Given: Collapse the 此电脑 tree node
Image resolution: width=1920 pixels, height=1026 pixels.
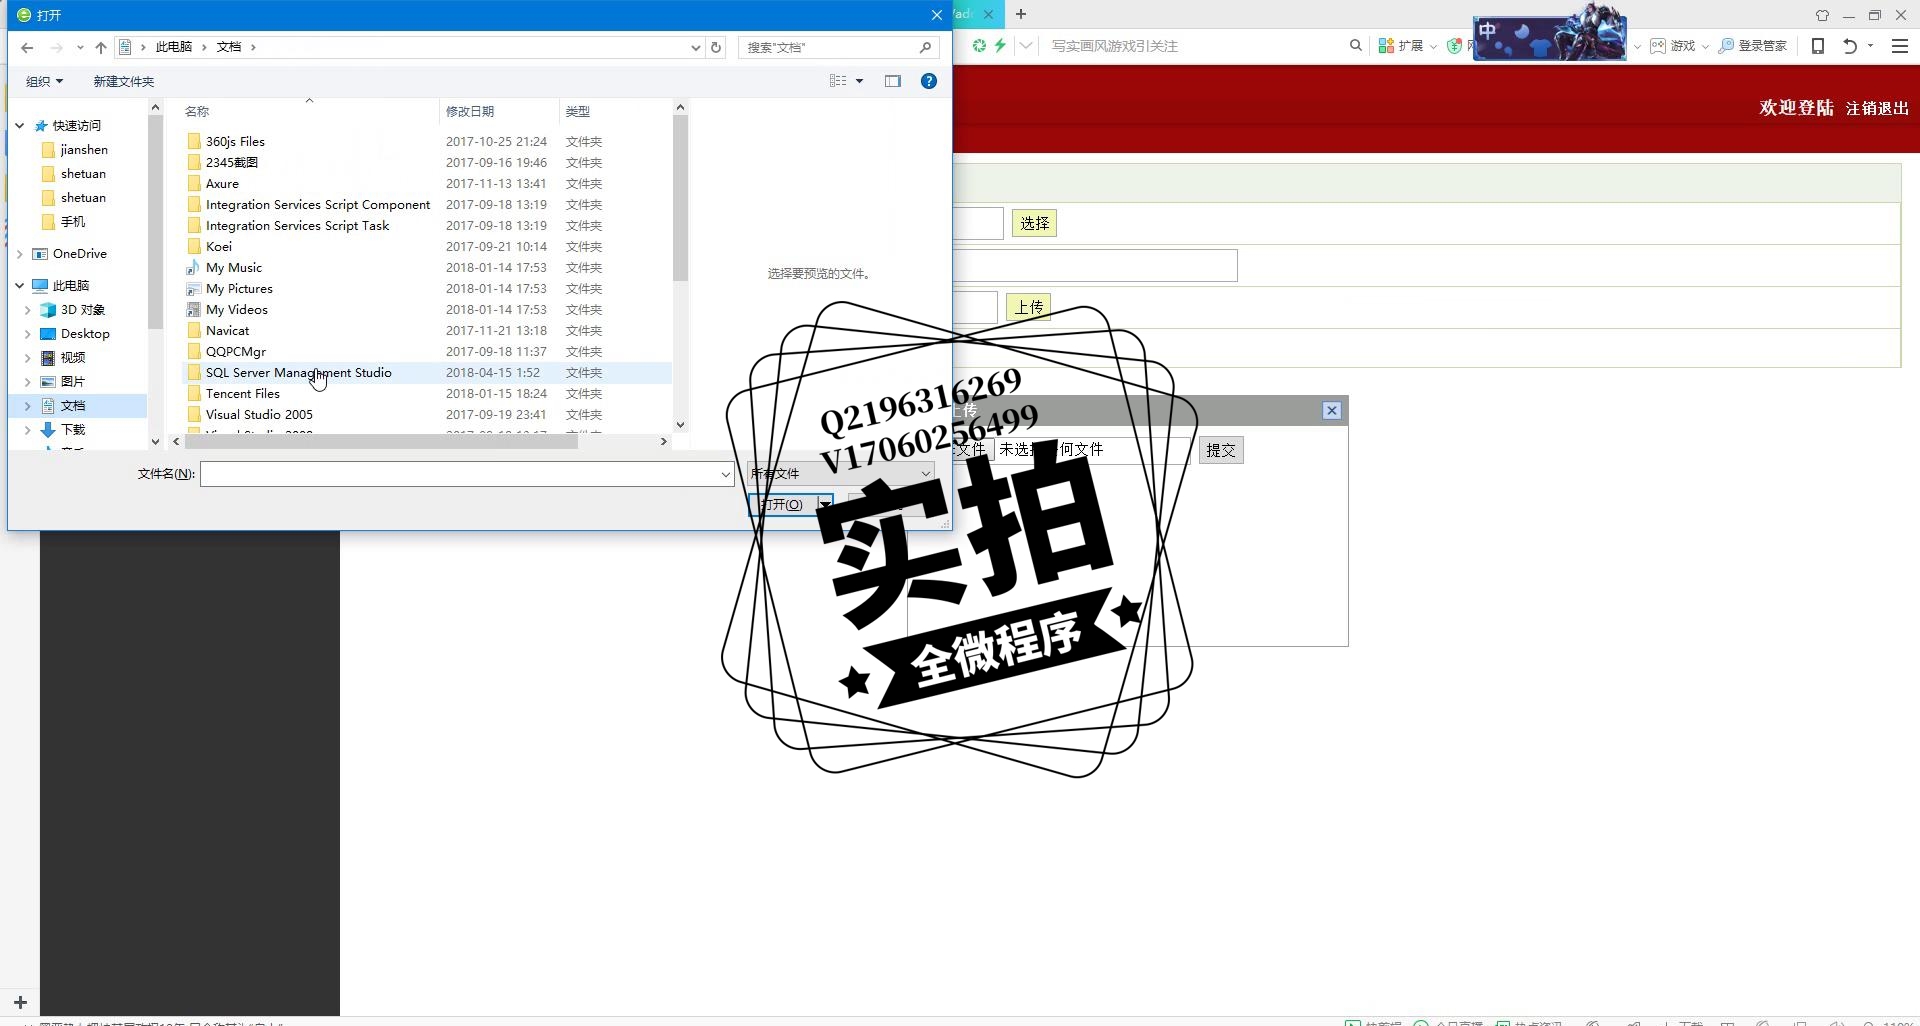Looking at the screenshot, I should (20, 285).
